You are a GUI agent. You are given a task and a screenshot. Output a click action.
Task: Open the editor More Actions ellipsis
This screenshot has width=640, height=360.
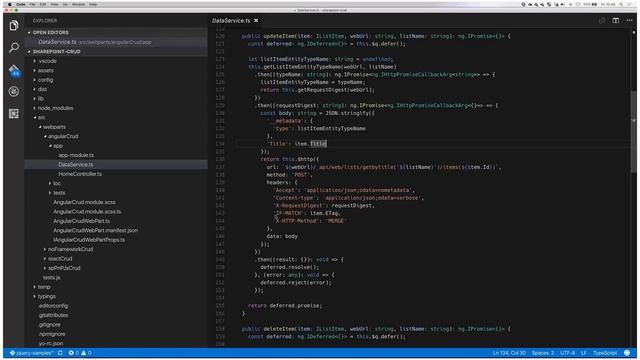click(x=629, y=20)
